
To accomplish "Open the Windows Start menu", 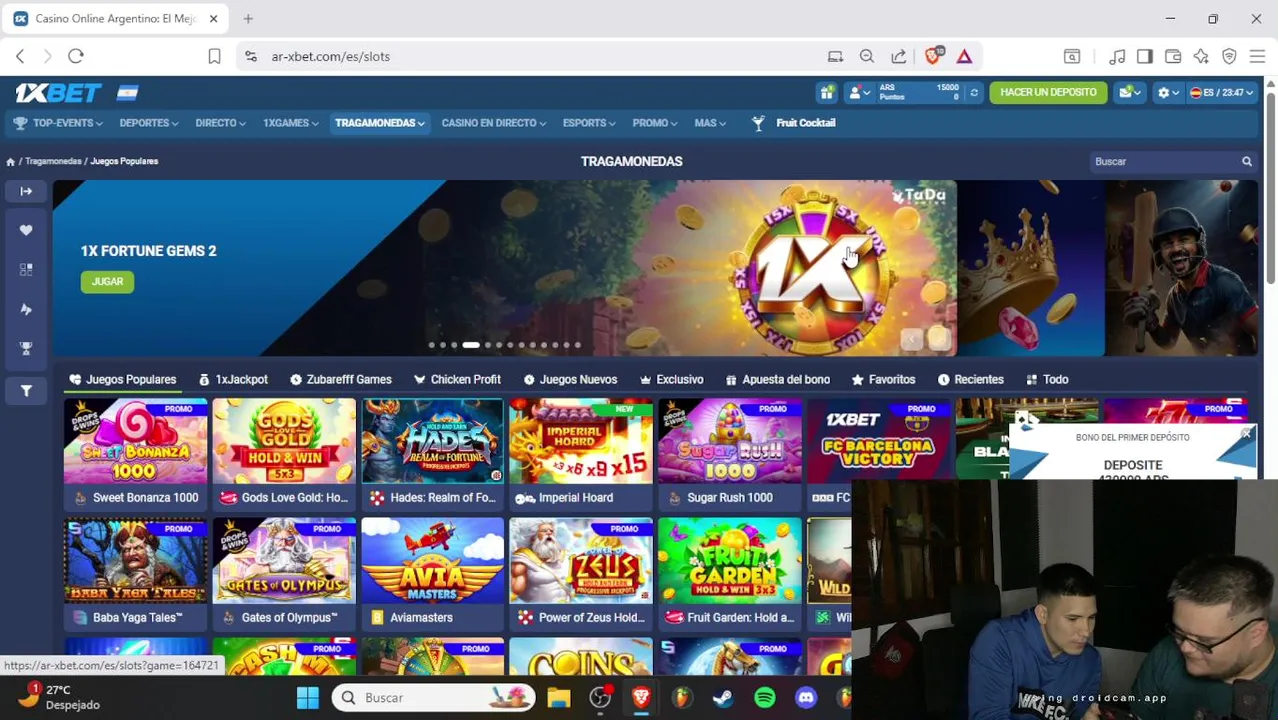I will tap(307, 697).
